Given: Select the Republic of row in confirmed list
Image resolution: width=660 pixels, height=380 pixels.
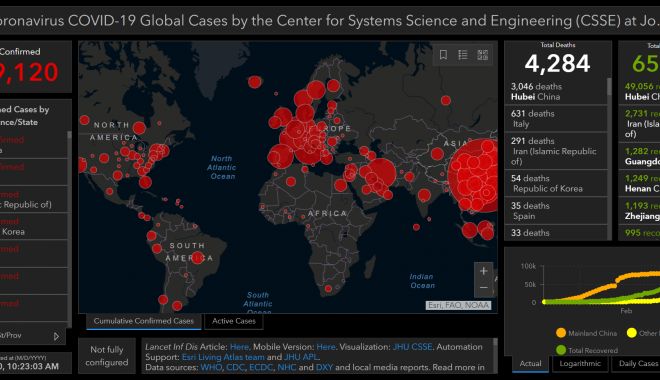Looking at the screenshot, I should point(34,199).
